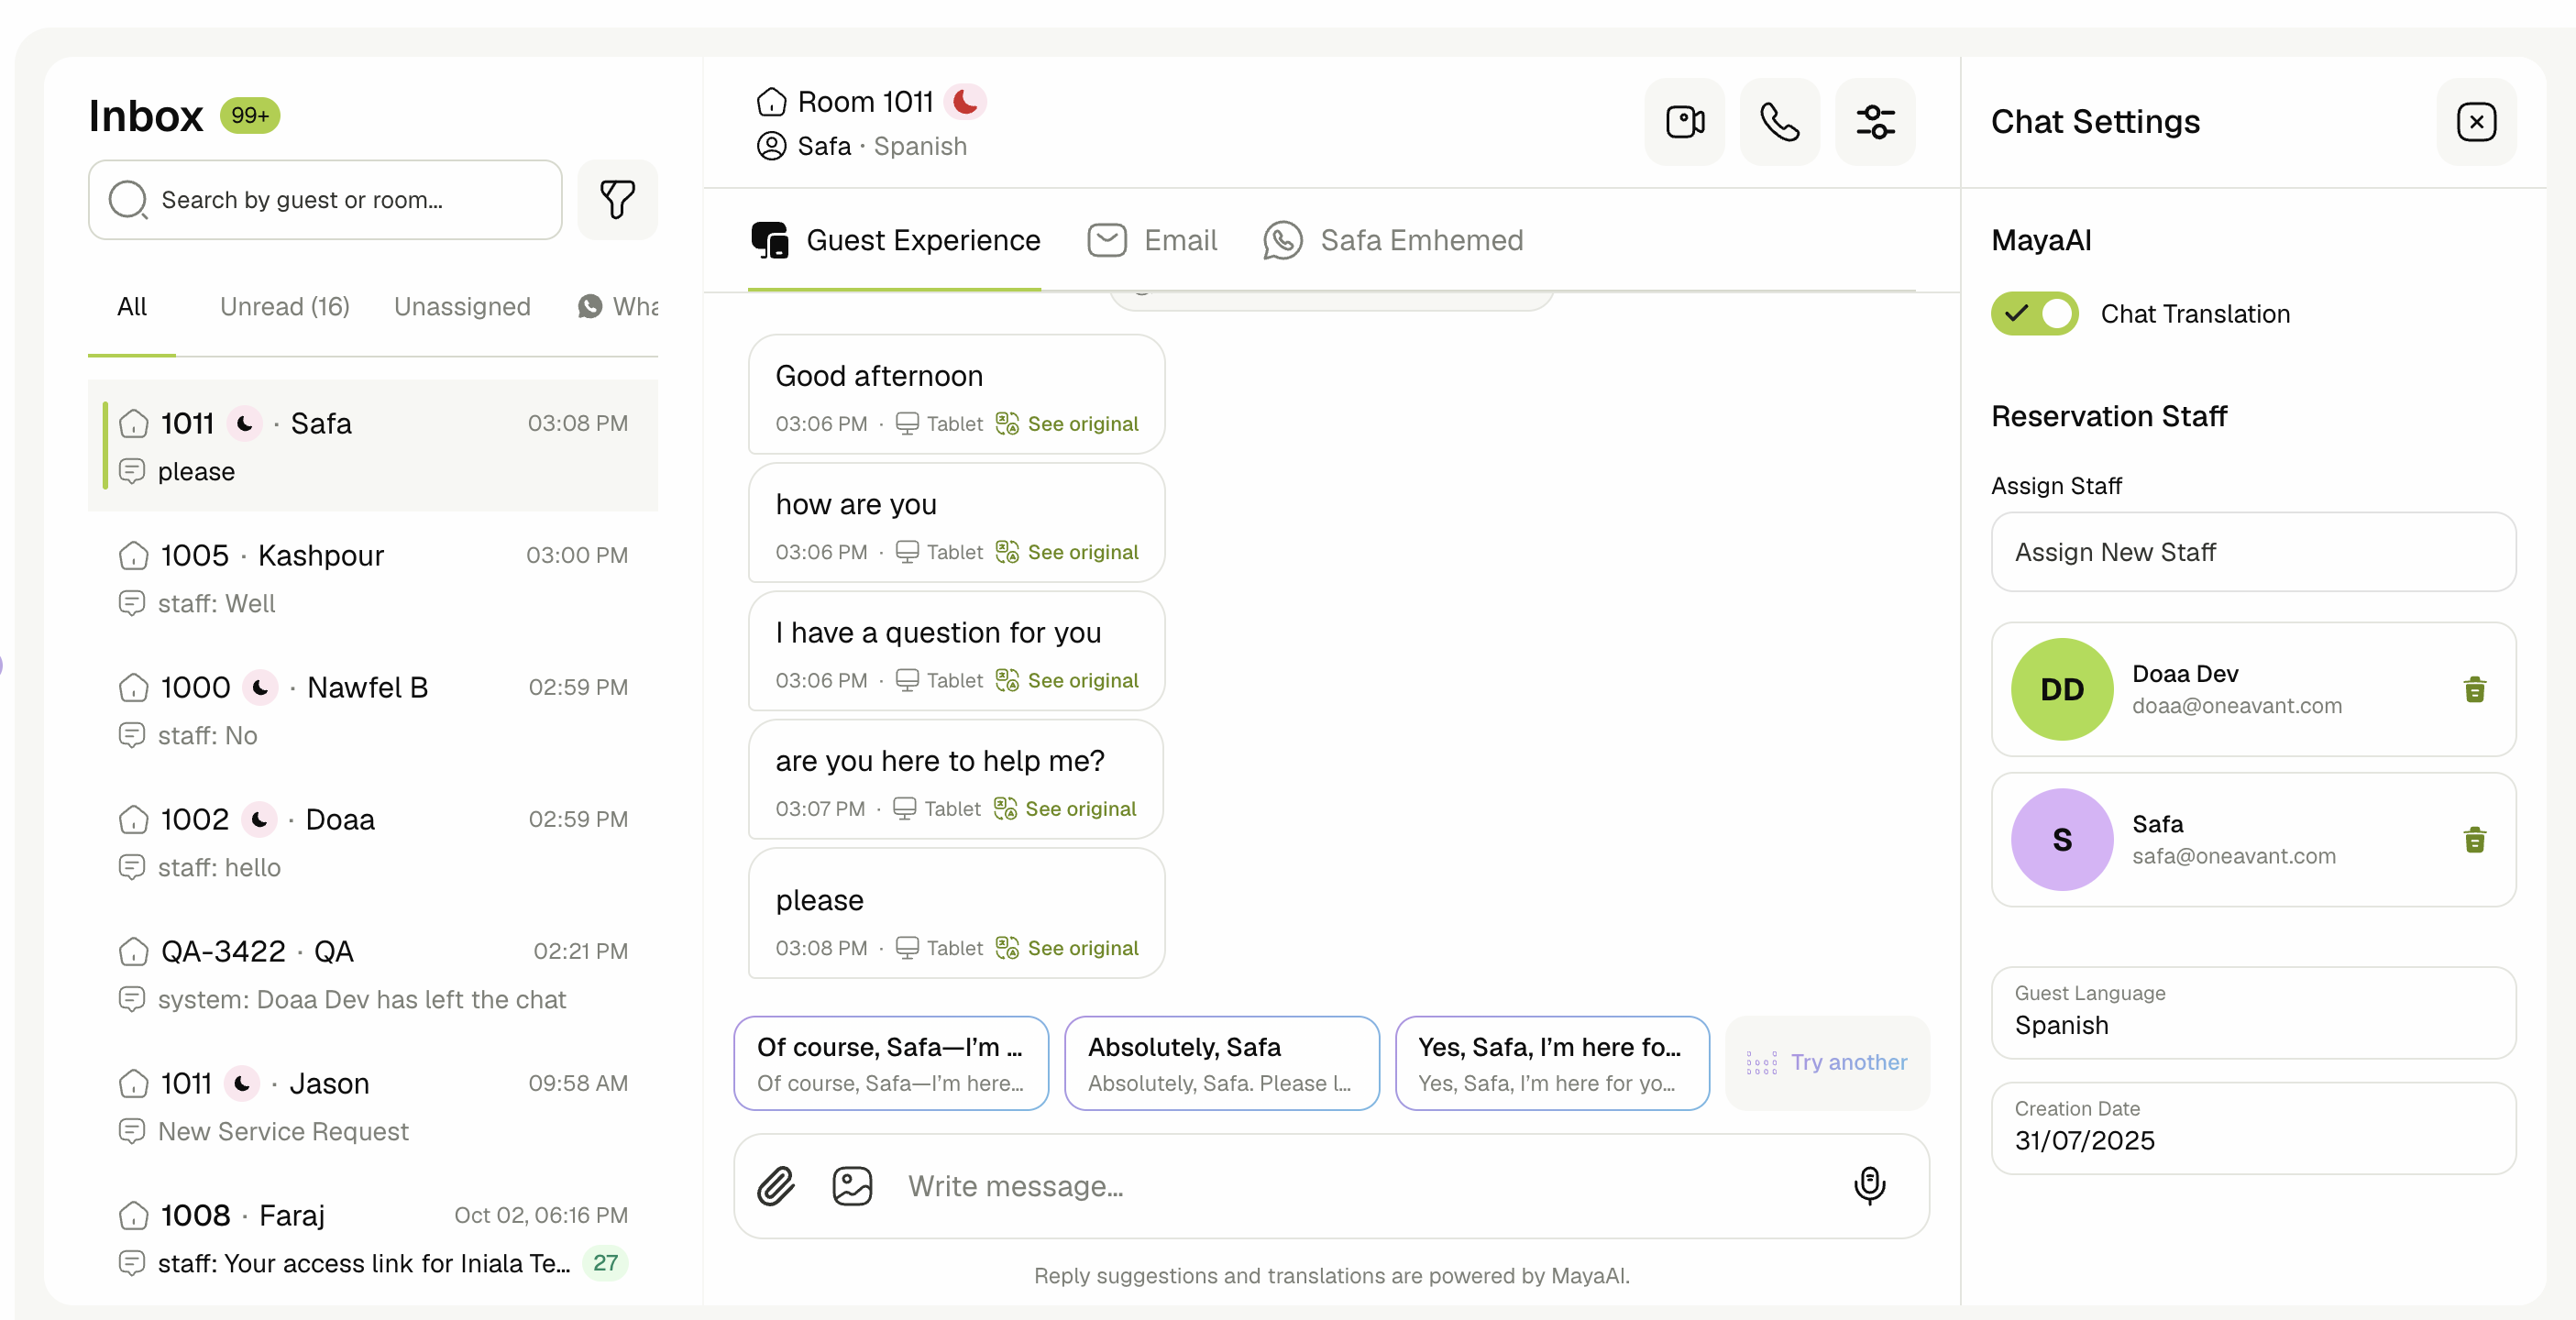Open the Guest Language Spanish field

point(2253,1012)
